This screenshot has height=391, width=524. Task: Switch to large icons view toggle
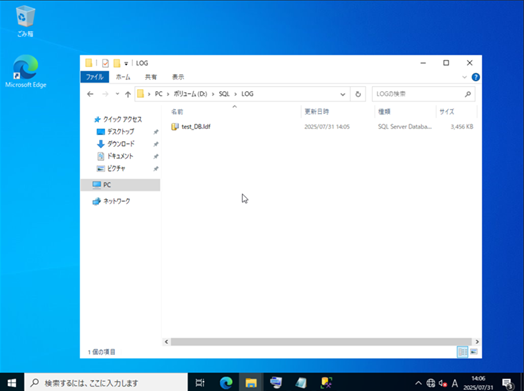click(x=474, y=352)
